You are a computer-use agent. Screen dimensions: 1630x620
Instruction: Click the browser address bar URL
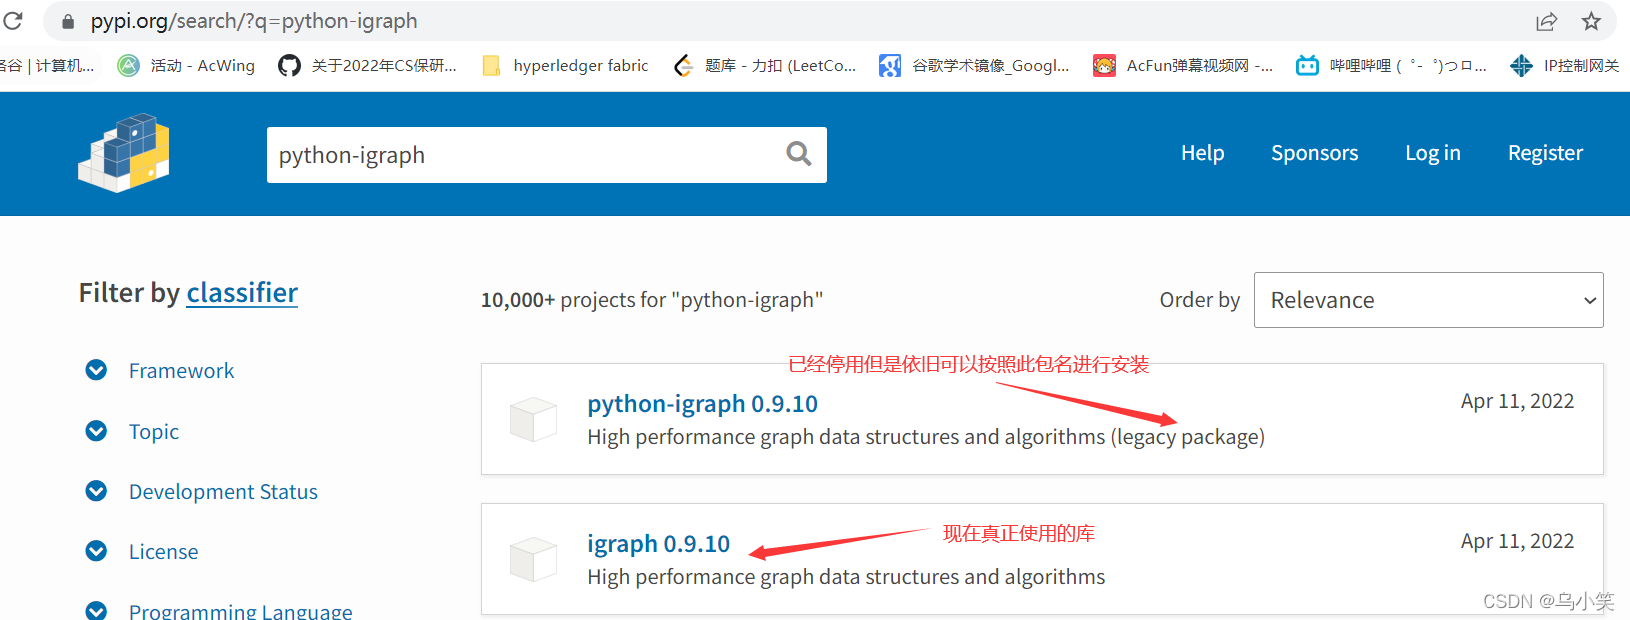click(x=254, y=21)
